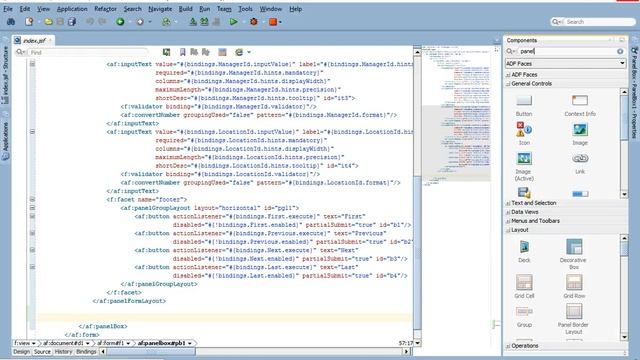This screenshot has height=360, width=640.
Task: Collapse the ManagerId af:inputText code fold
Action: tap(32, 64)
